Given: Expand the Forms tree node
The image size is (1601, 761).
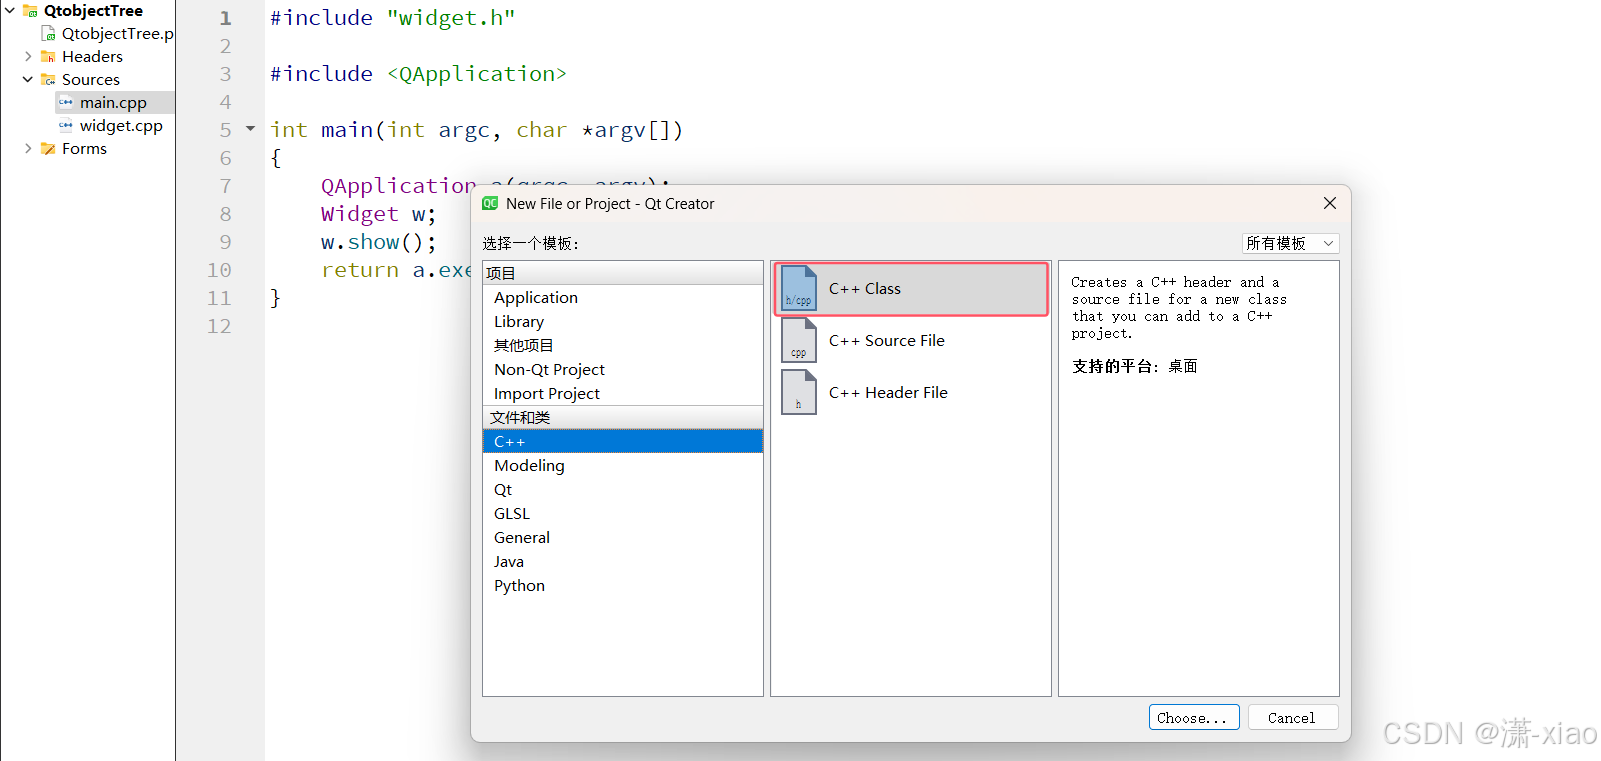Looking at the screenshot, I should pyautogui.click(x=28, y=149).
